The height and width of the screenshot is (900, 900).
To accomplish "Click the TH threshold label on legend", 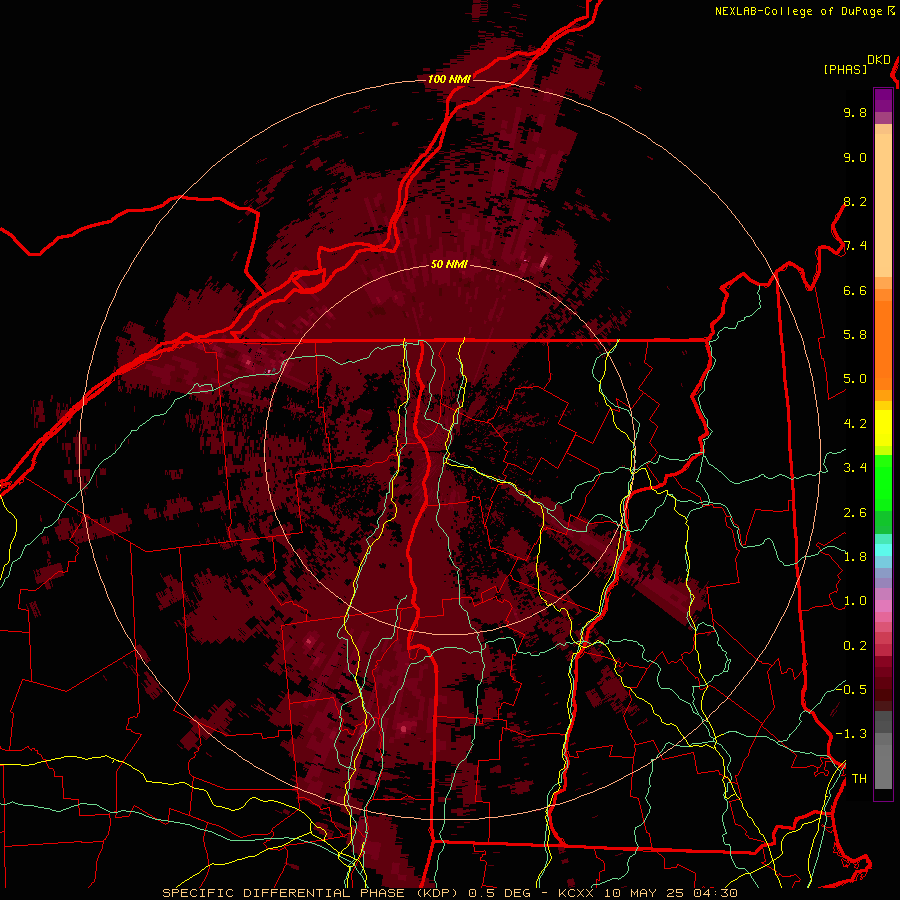I will click(859, 778).
